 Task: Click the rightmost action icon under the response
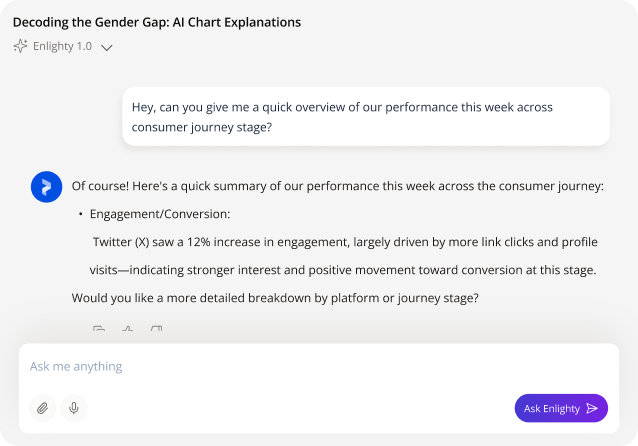[x=156, y=329]
